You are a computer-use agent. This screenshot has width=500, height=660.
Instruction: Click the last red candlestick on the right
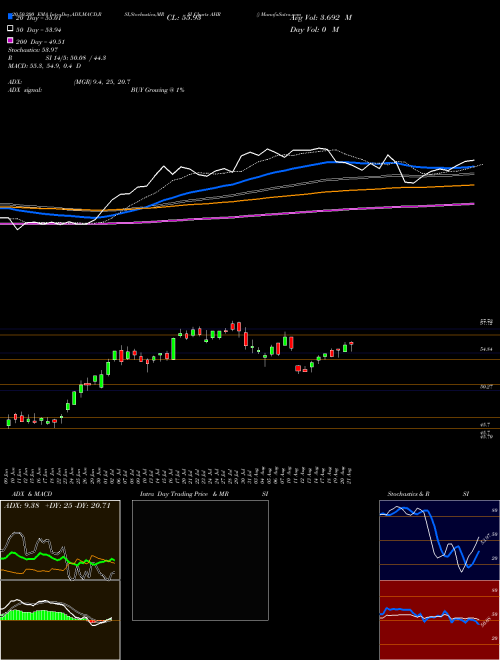351,344
